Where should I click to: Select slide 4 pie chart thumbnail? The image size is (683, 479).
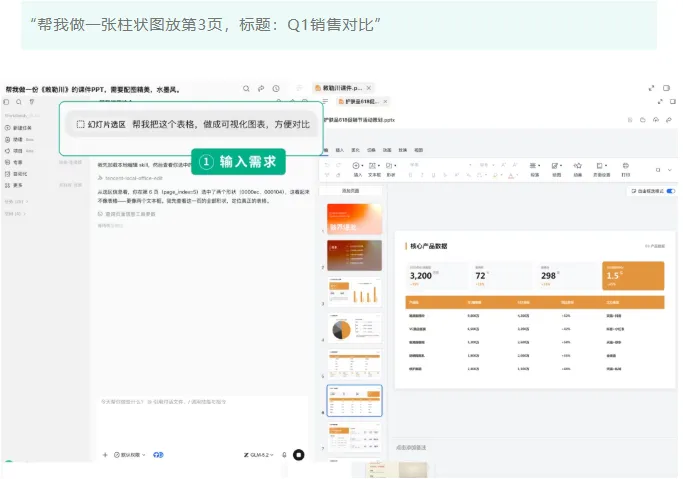coord(354,328)
